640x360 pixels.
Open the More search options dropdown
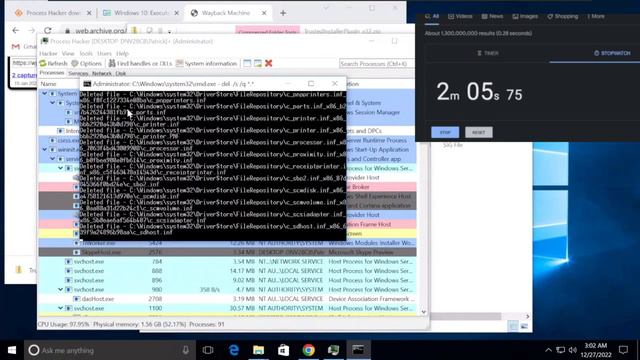(596, 16)
